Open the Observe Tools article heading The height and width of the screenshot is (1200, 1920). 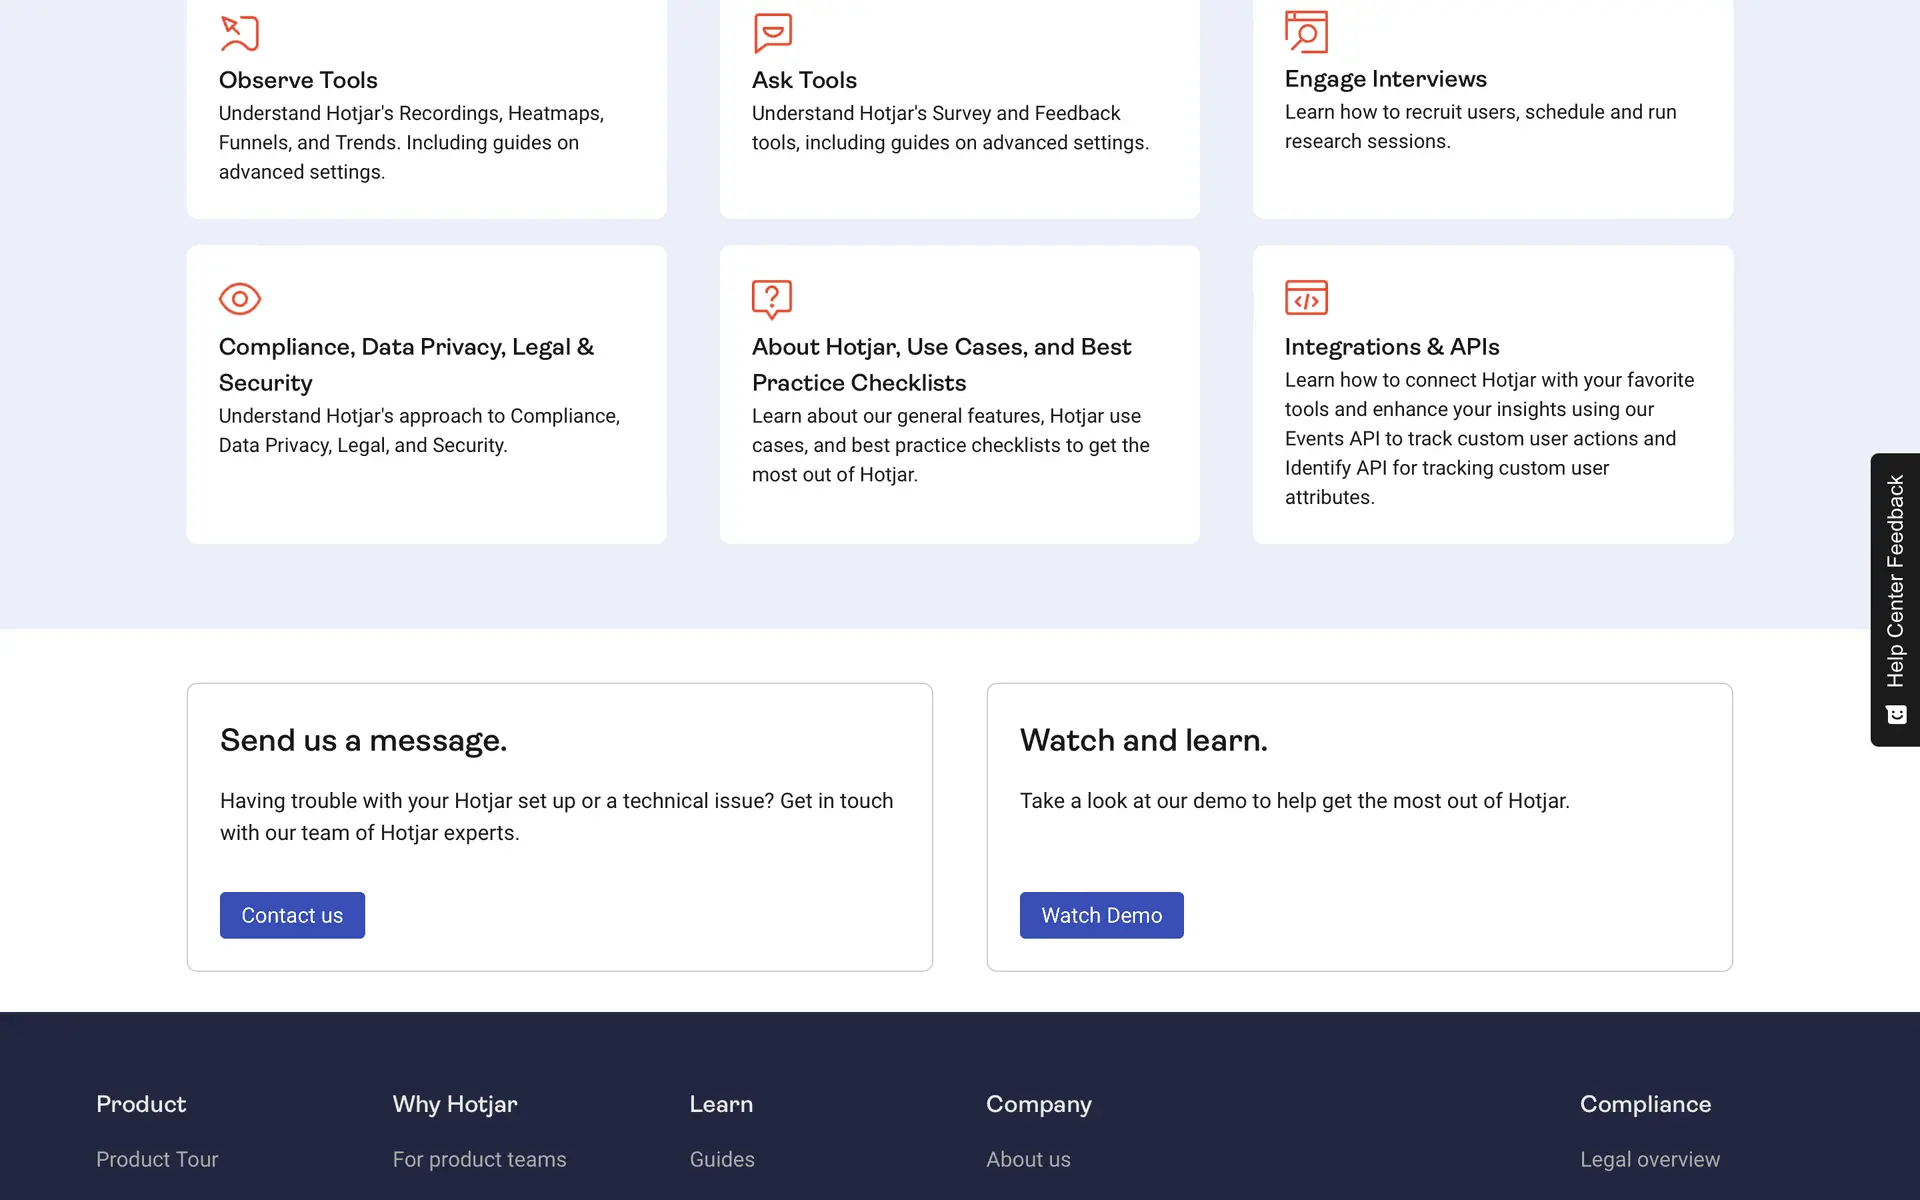click(298, 80)
